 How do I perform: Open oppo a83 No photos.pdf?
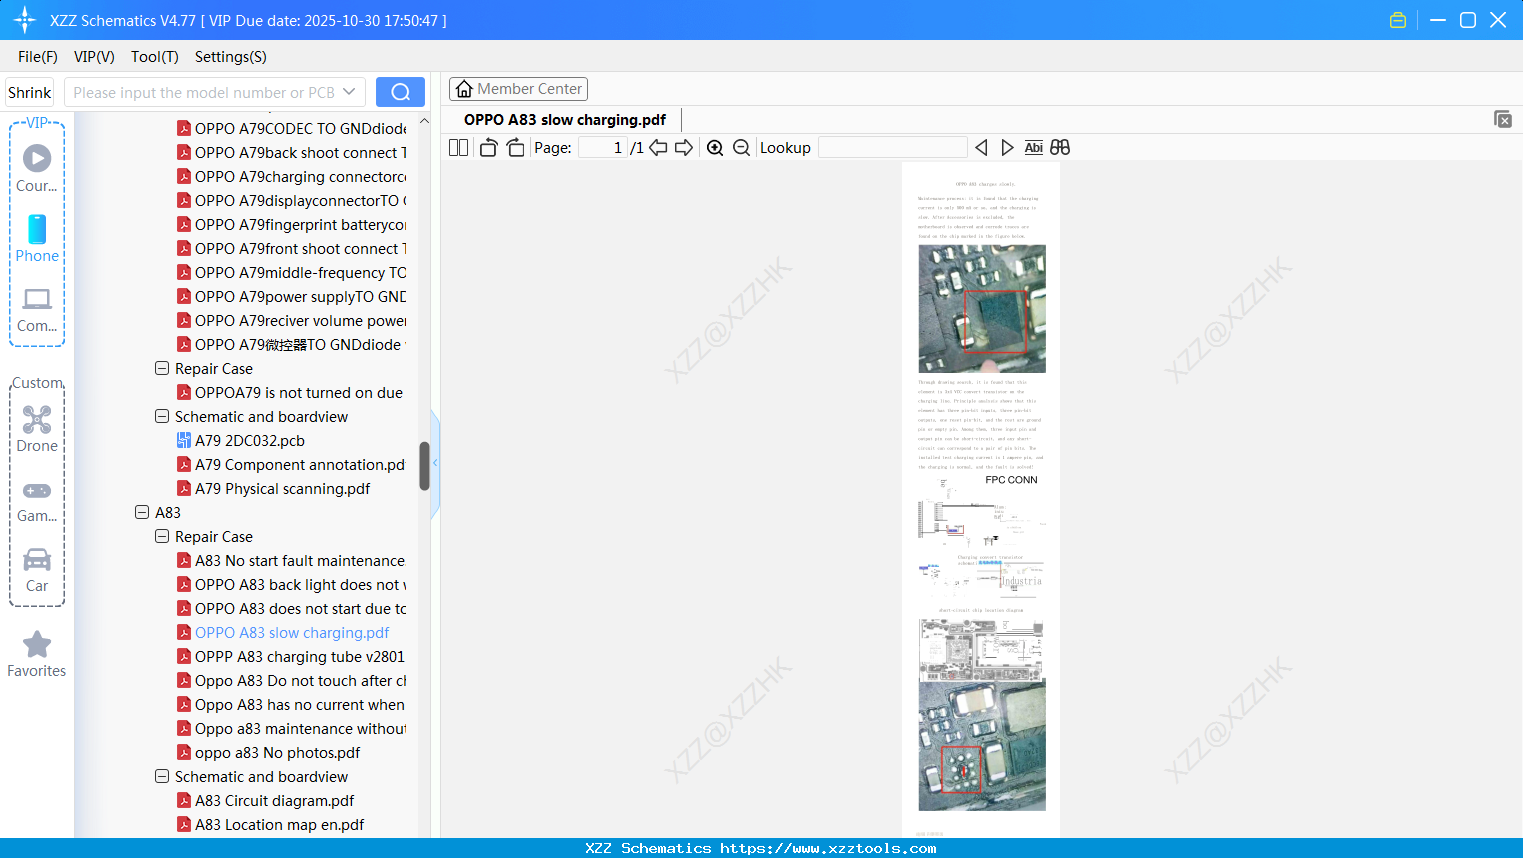coord(268,753)
